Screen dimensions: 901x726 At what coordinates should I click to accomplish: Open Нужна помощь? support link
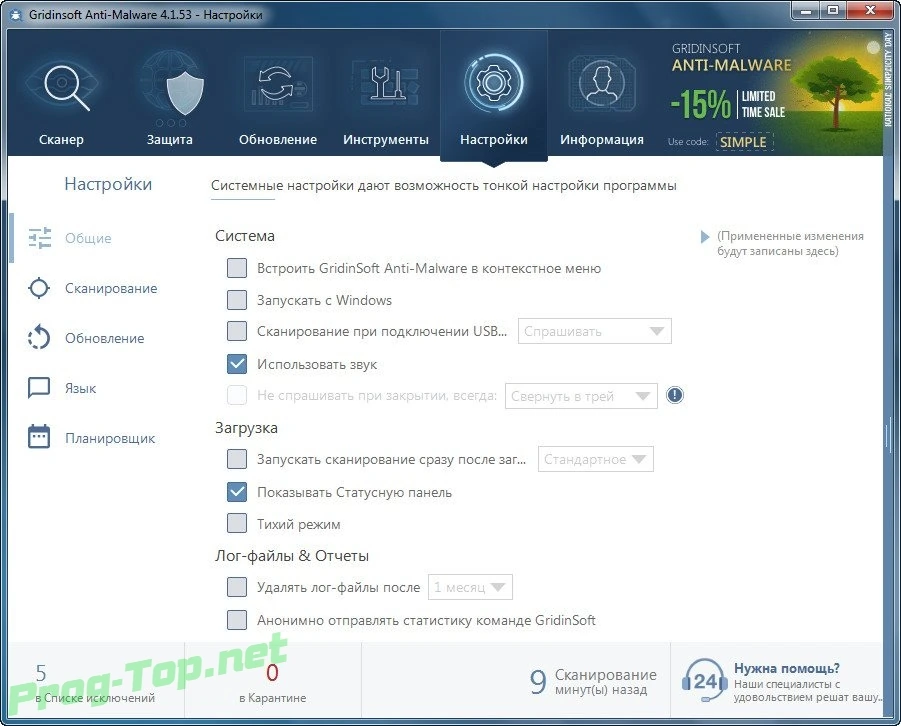[787, 668]
